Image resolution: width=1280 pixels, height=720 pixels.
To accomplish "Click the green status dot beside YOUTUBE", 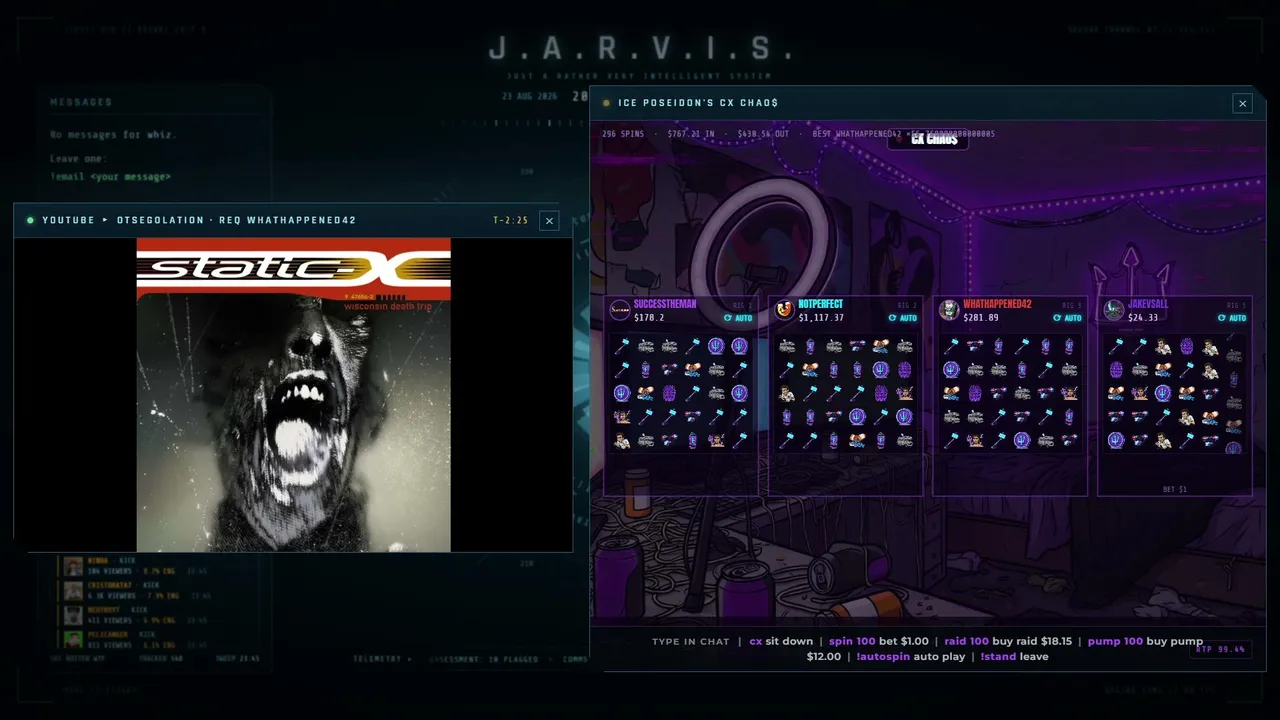I will 30,220.
